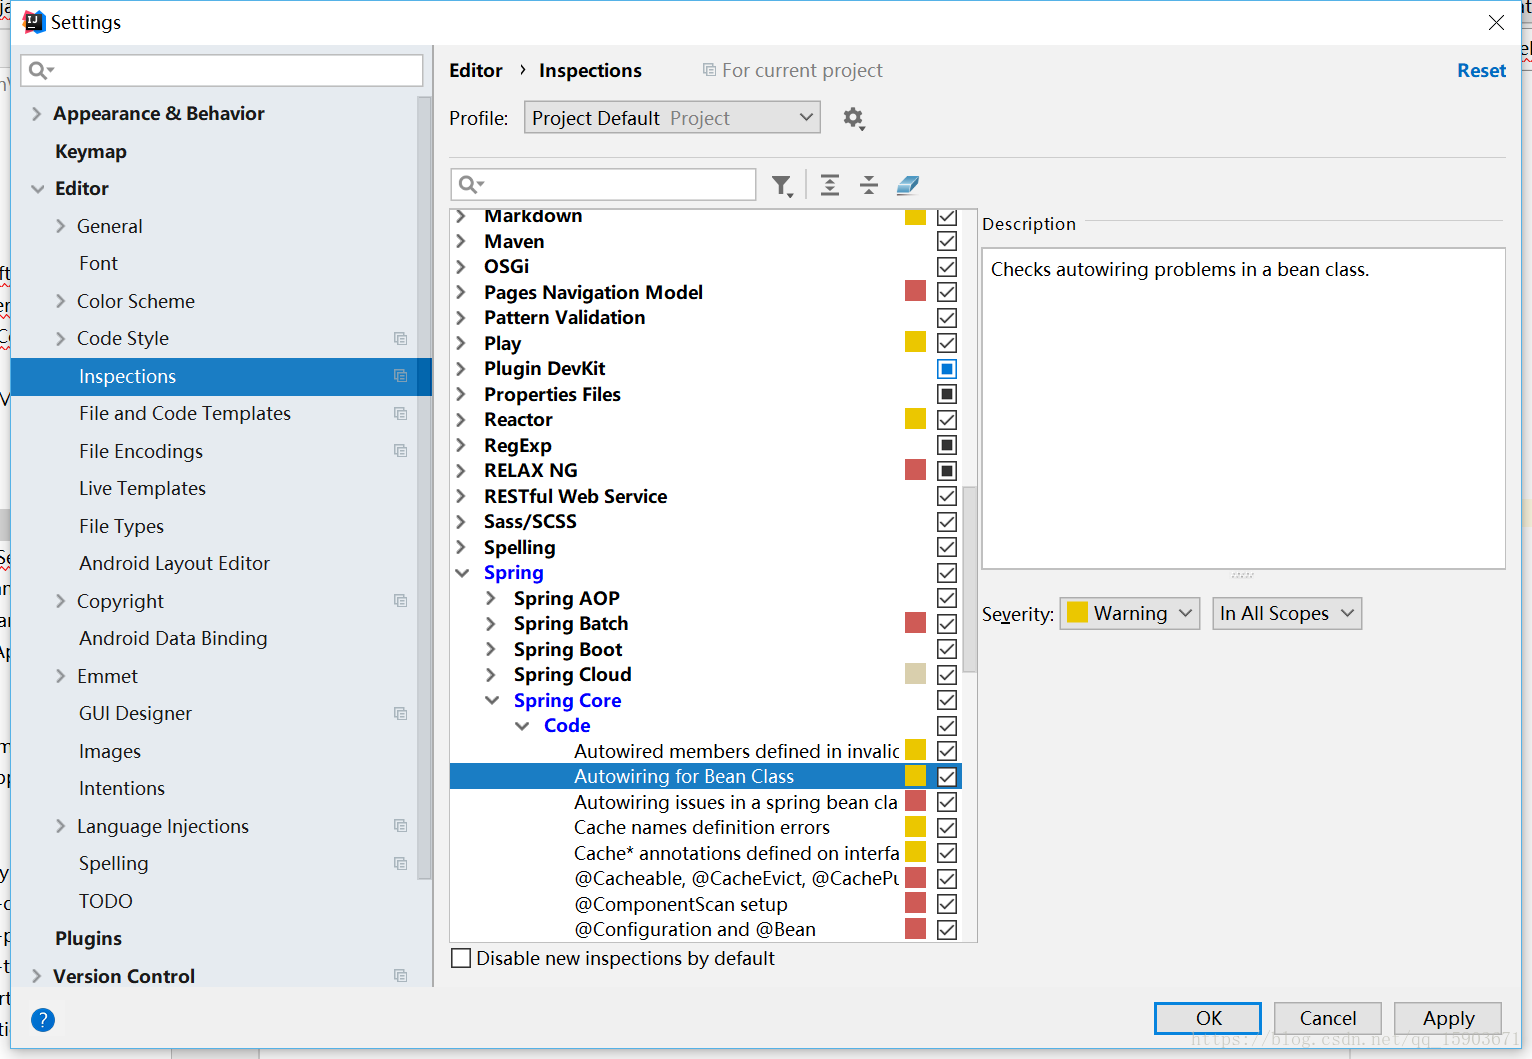This screenshot has height=1059, width=1532.
Task: Select the Pages Navigation Model group
Action: click(x=593, y=292)
